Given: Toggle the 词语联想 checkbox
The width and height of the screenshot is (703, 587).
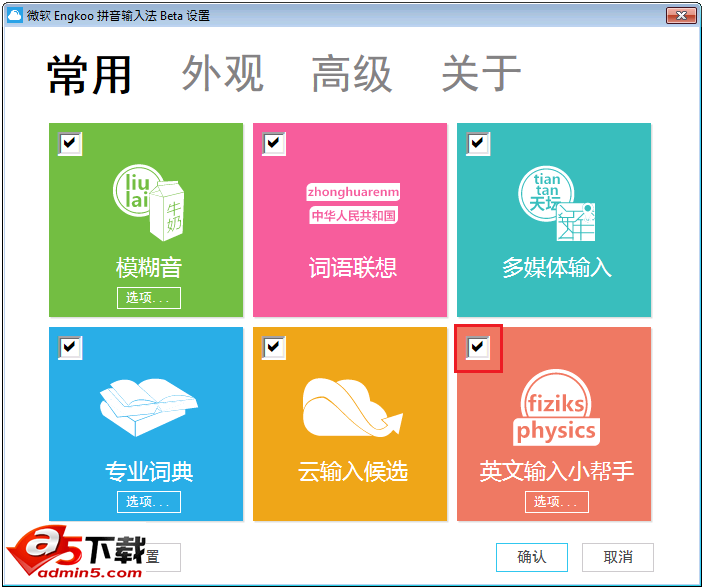Looking at the screenshot, I should click(x=274, y=144).
